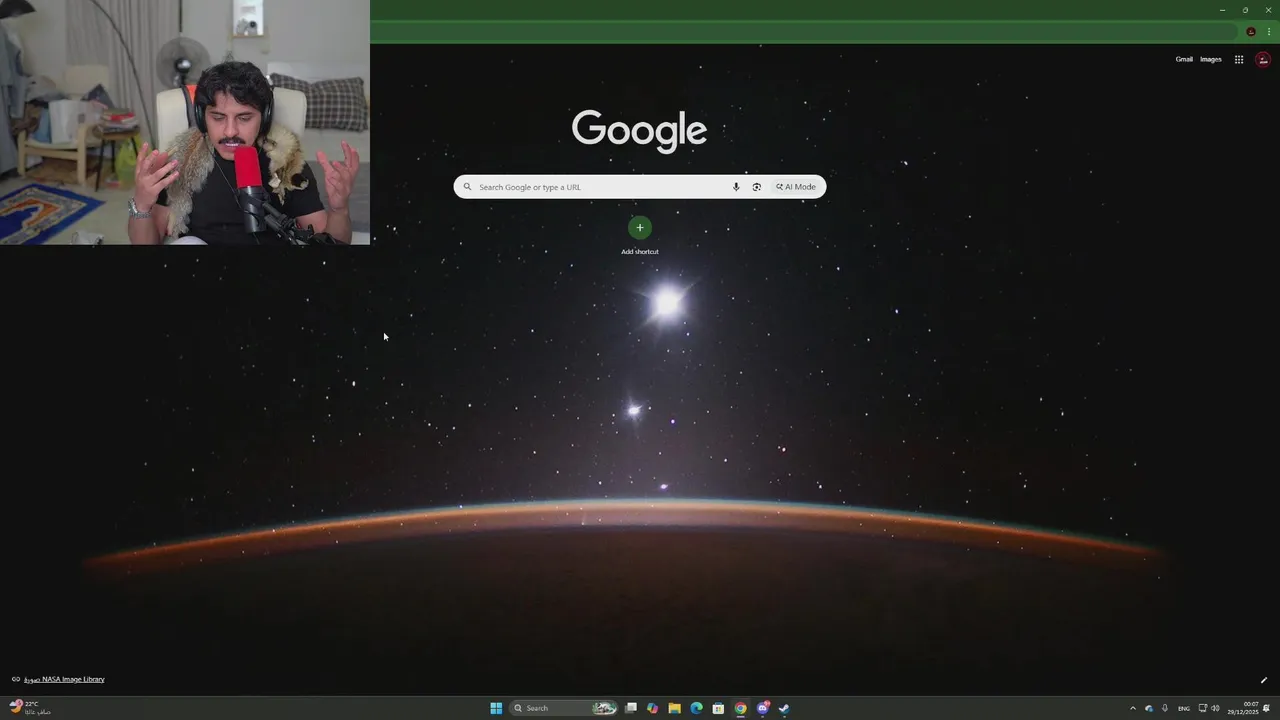Open Gmail link
The image size is (1280, 720).
coord(1184,59)
